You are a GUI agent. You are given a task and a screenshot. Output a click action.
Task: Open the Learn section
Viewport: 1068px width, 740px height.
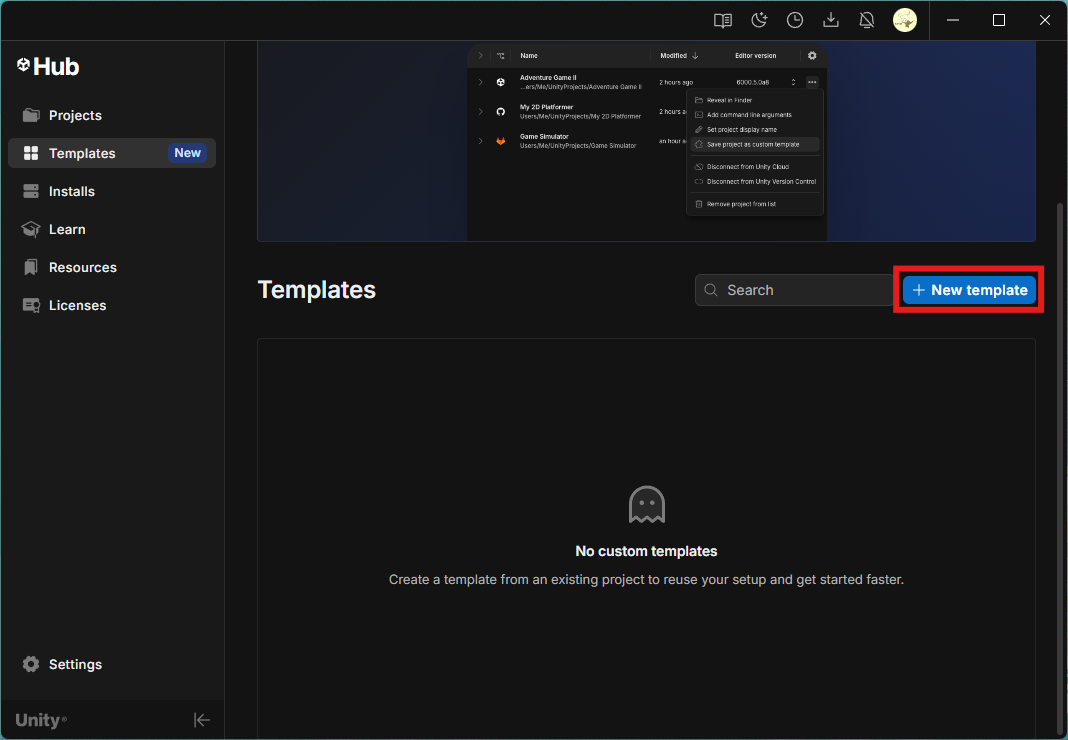(x=112, y=230)
